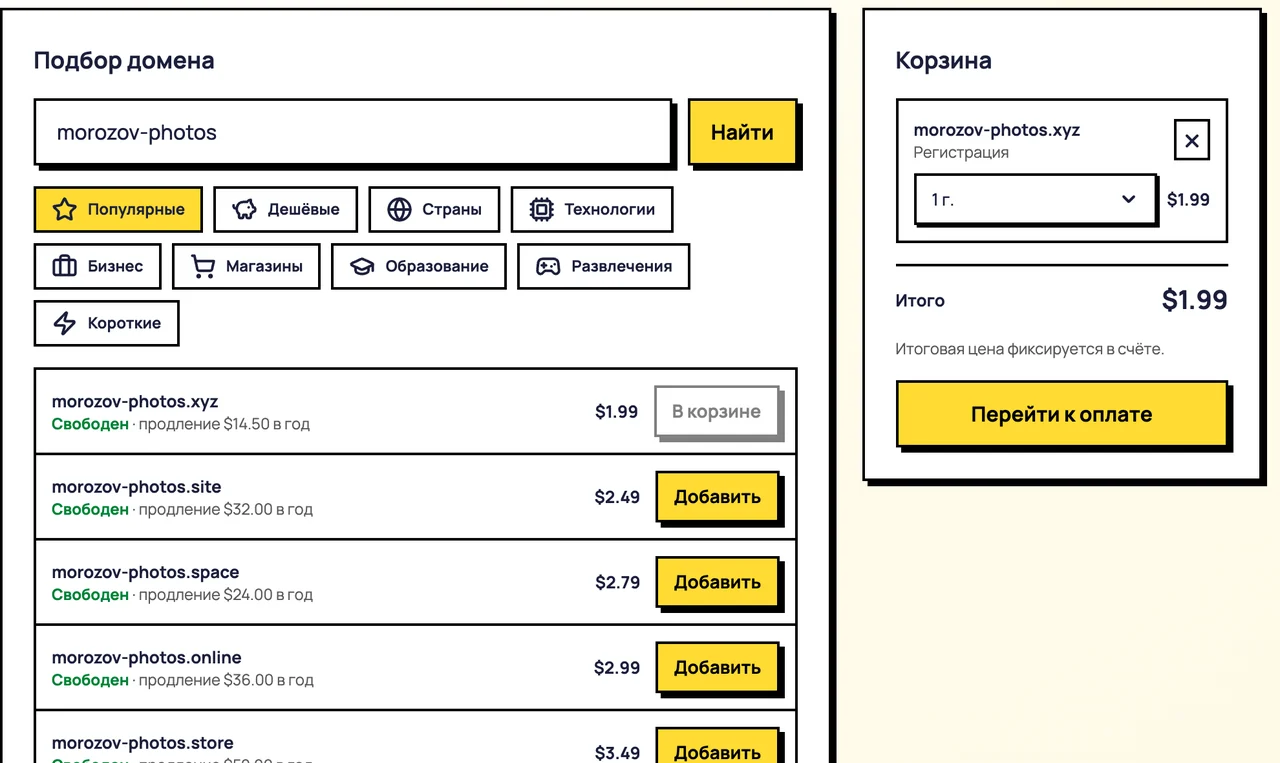The image size is (1280, 763).
Task: Click the продление $36.00 в год text
Action: click(226, 680)
